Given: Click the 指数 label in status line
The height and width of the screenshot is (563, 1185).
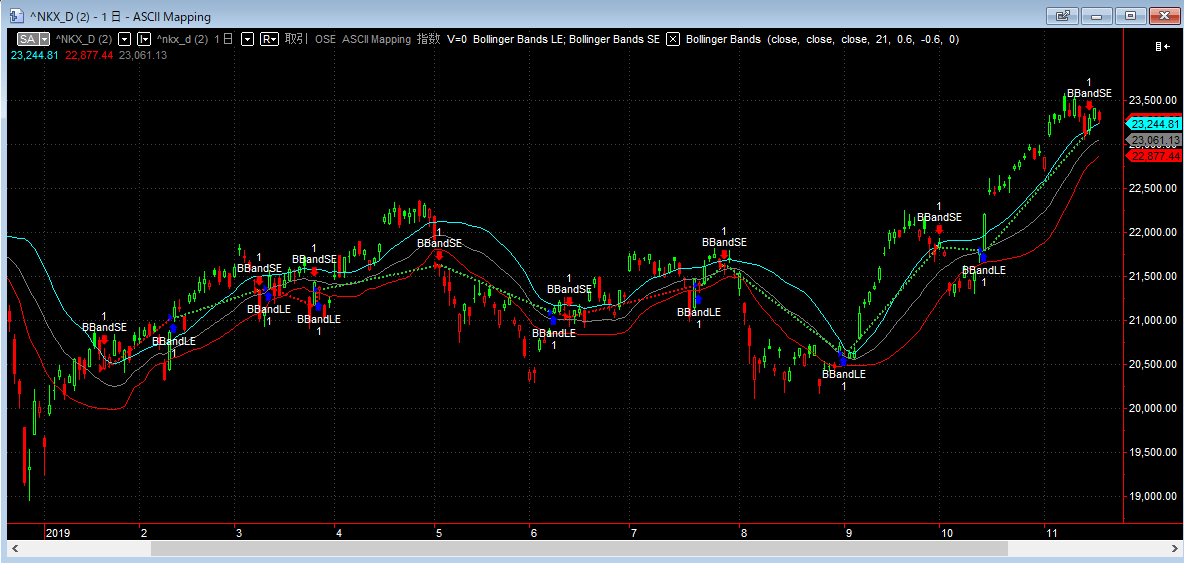Looking at the screenshot, I should point(429,39).
